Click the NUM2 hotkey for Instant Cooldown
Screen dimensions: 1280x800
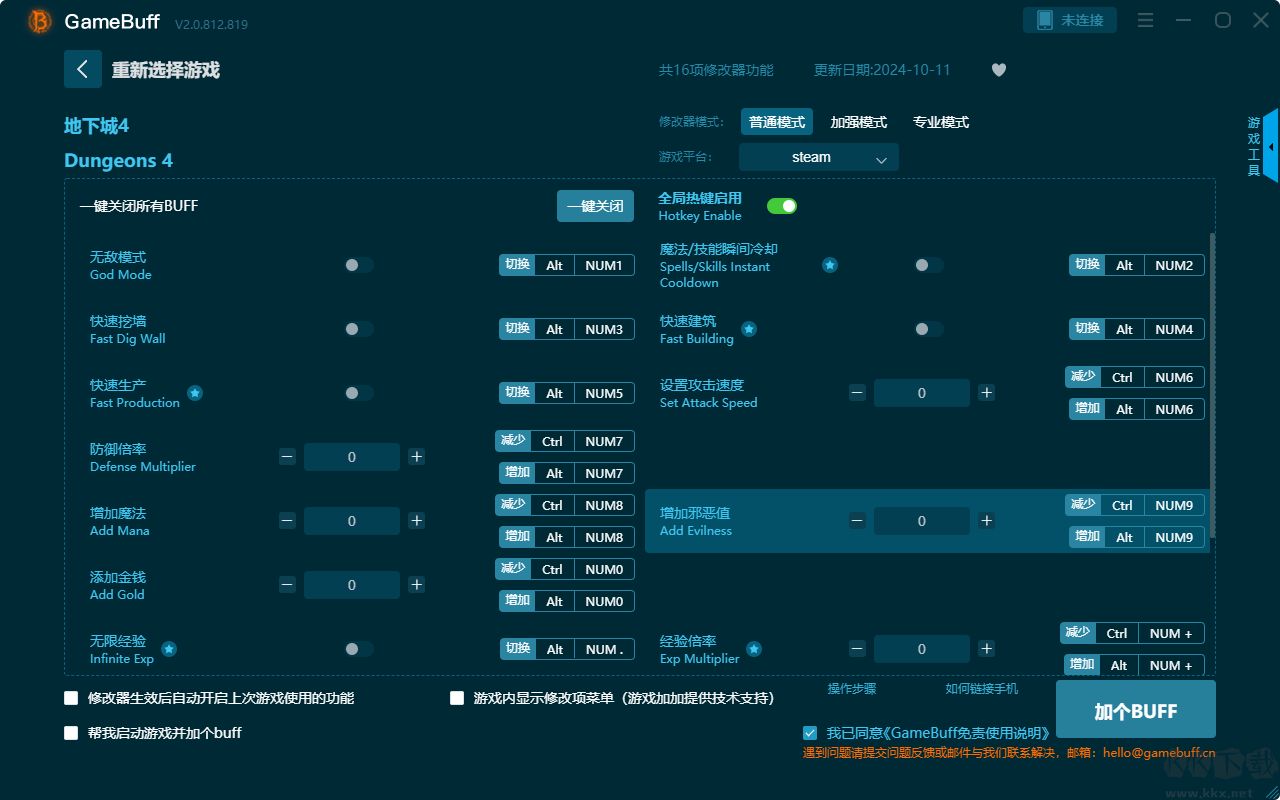(x=1174, y=265)
